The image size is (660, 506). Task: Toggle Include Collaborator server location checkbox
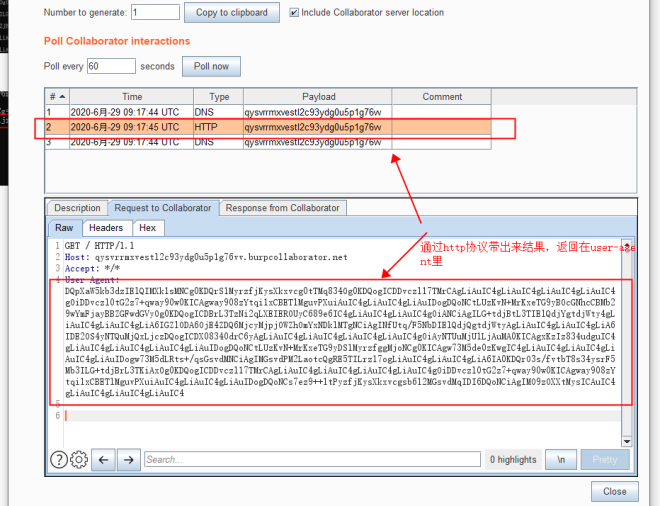coord(295,13)
